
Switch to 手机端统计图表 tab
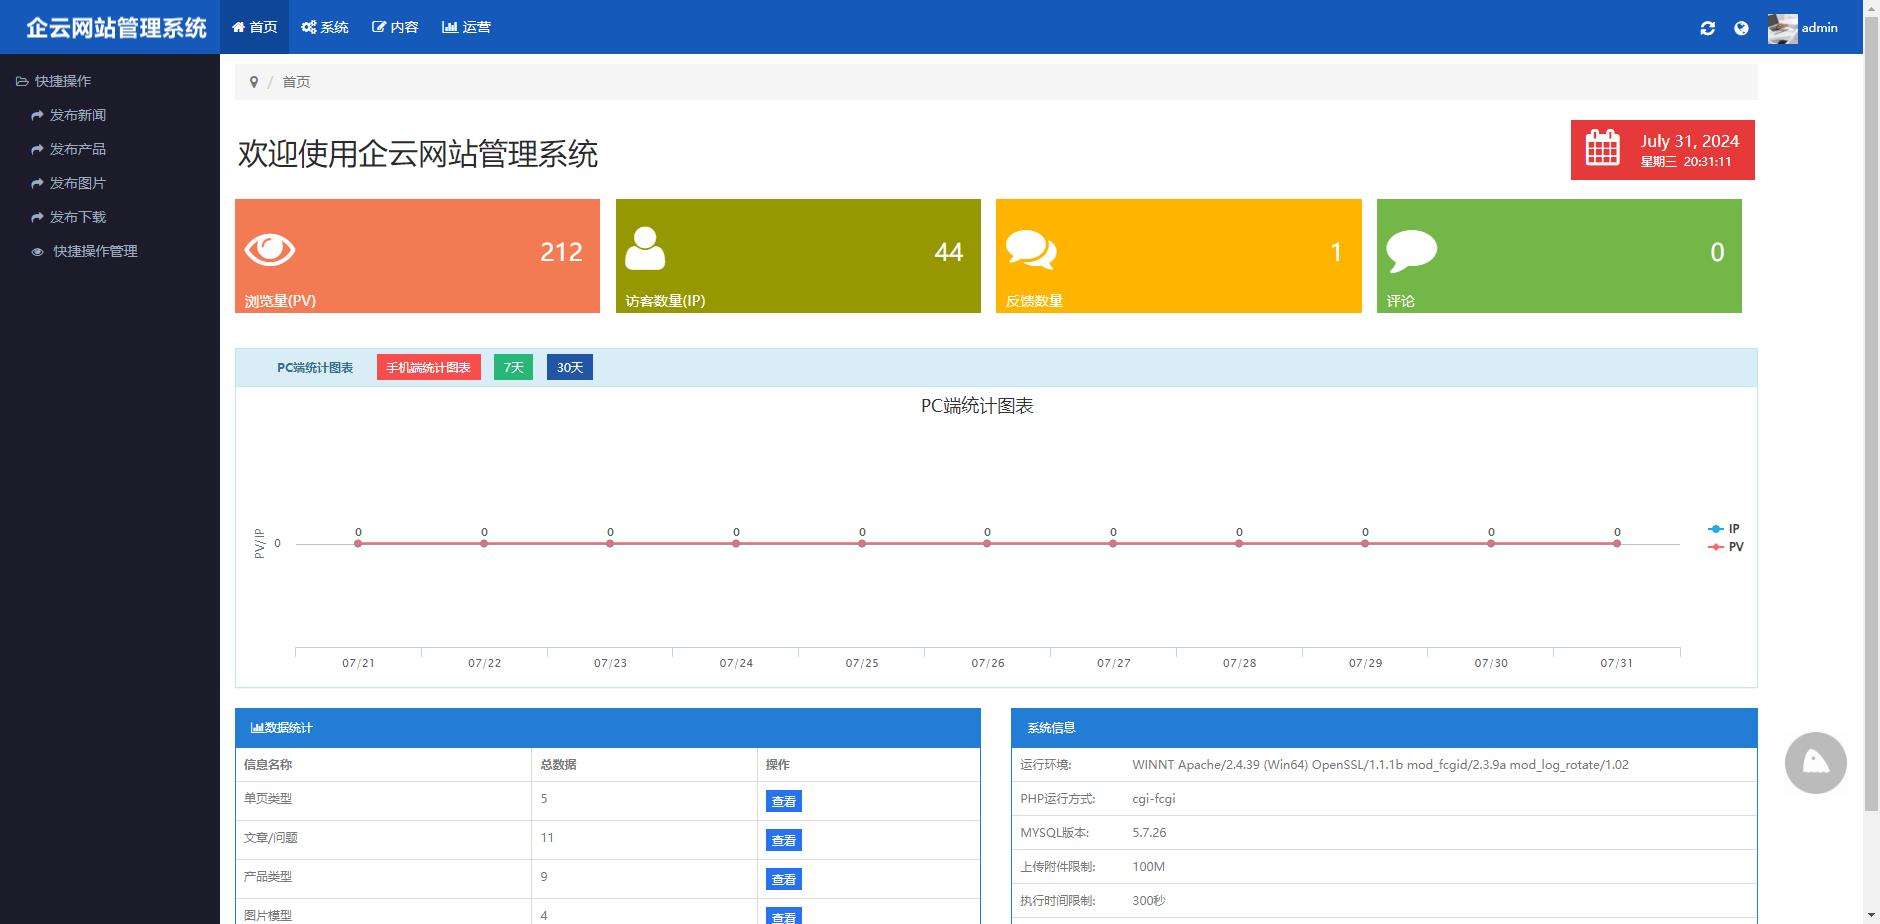(429, 368)
